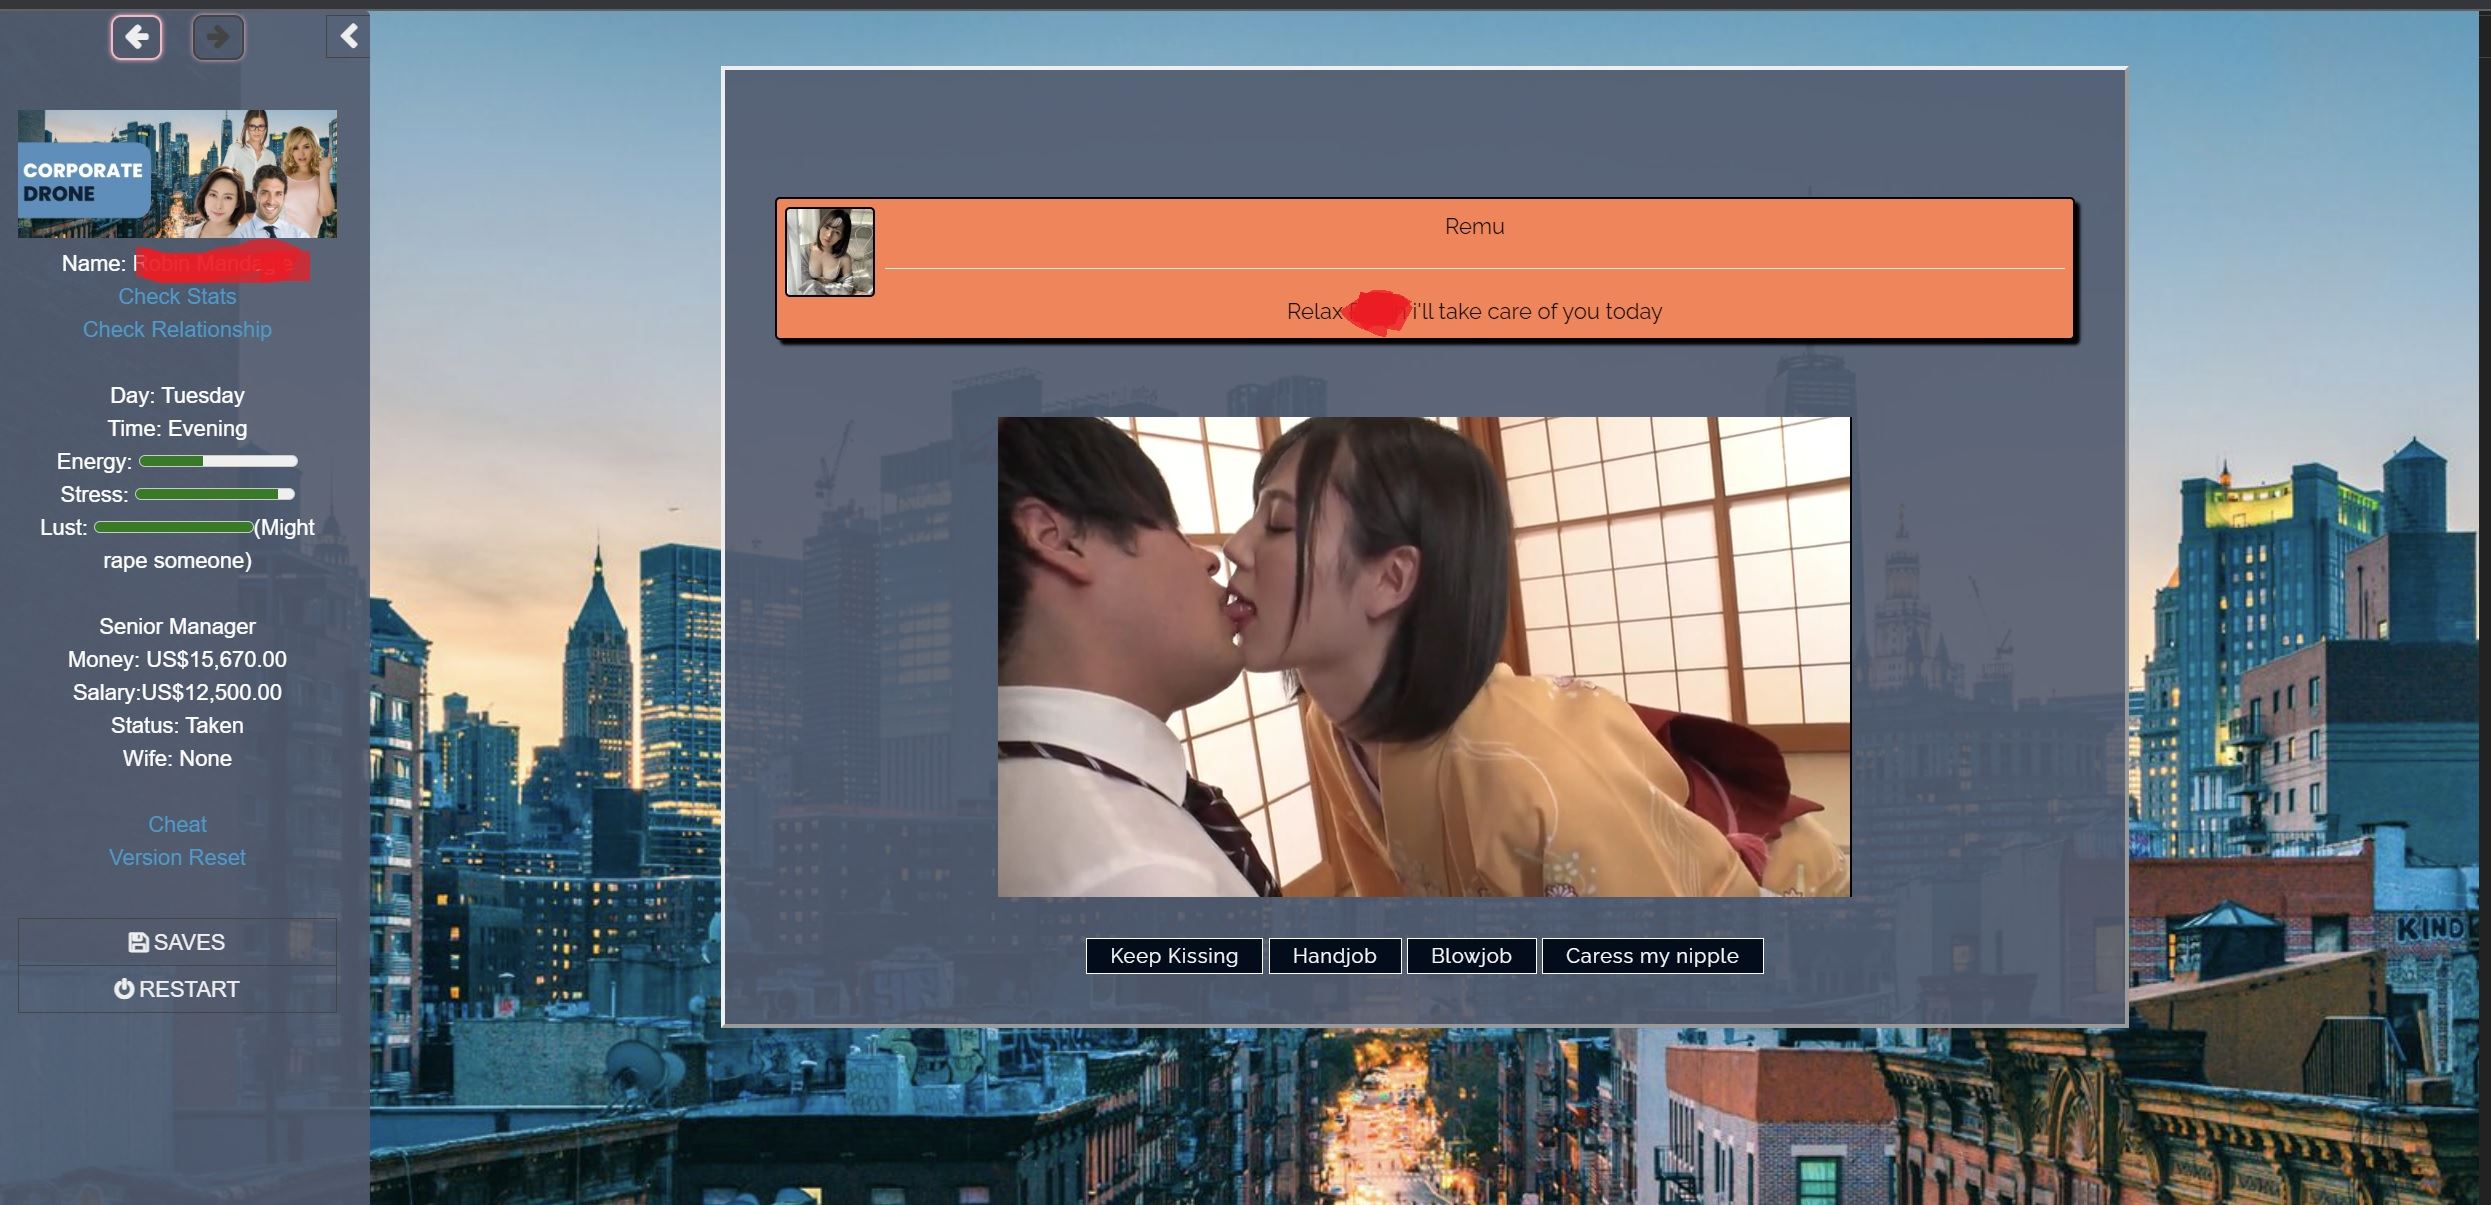Click Remu's avatar portrait in the dialogue box

(829, 252)
